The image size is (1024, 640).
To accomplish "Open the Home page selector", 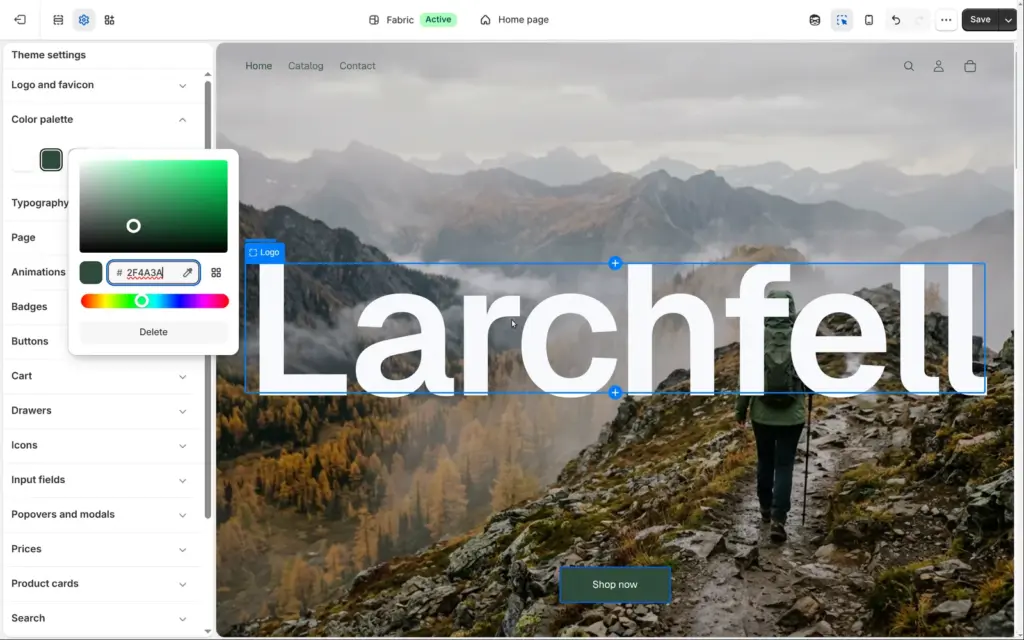I will (x=514, y=20).
